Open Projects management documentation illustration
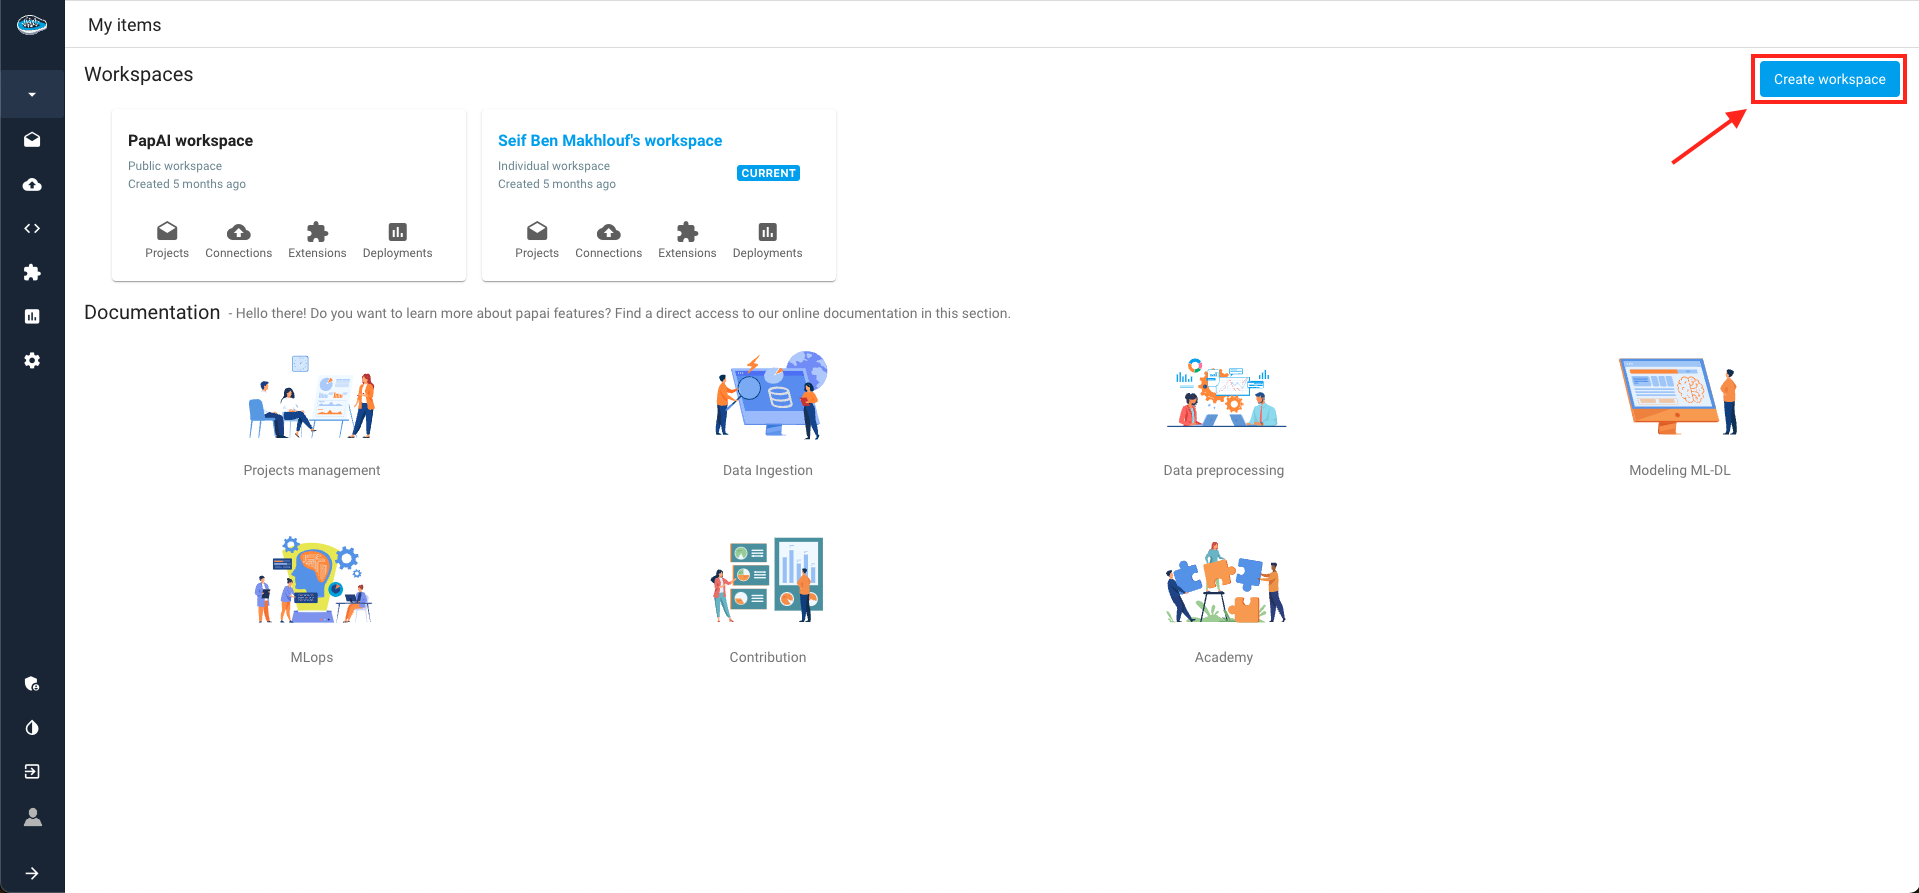The width and height of the screenshot is (1919, 893). (312, 396)
